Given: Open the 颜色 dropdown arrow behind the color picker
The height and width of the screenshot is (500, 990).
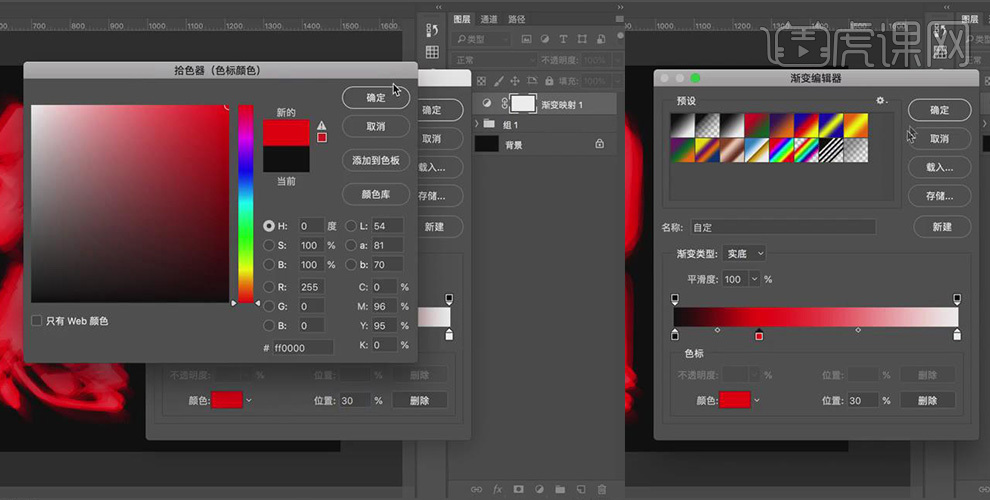Looking at the screenshot, I should click(249, 400).
